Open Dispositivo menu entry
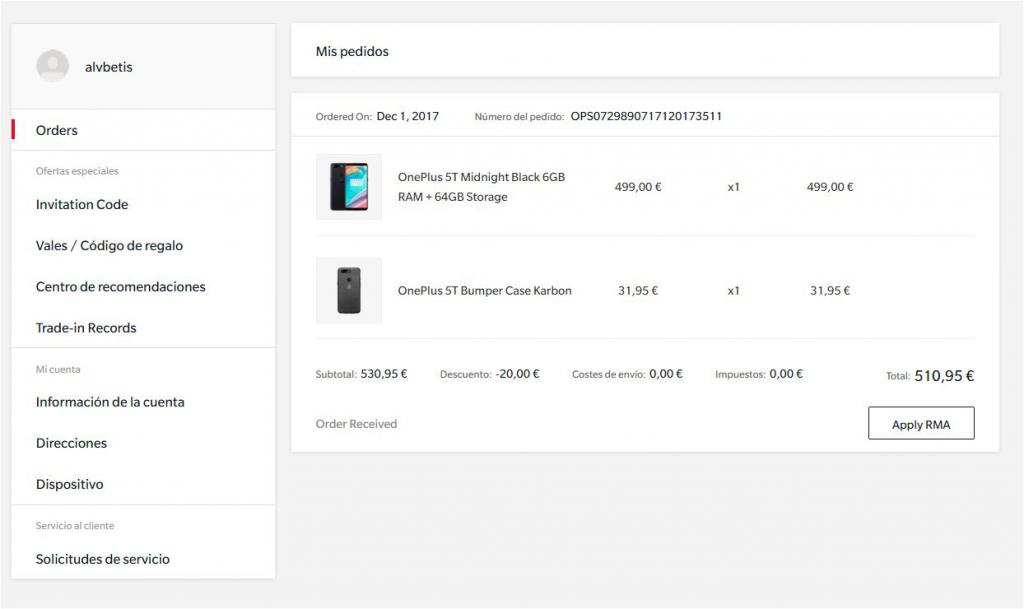 [x=69, y=484]
